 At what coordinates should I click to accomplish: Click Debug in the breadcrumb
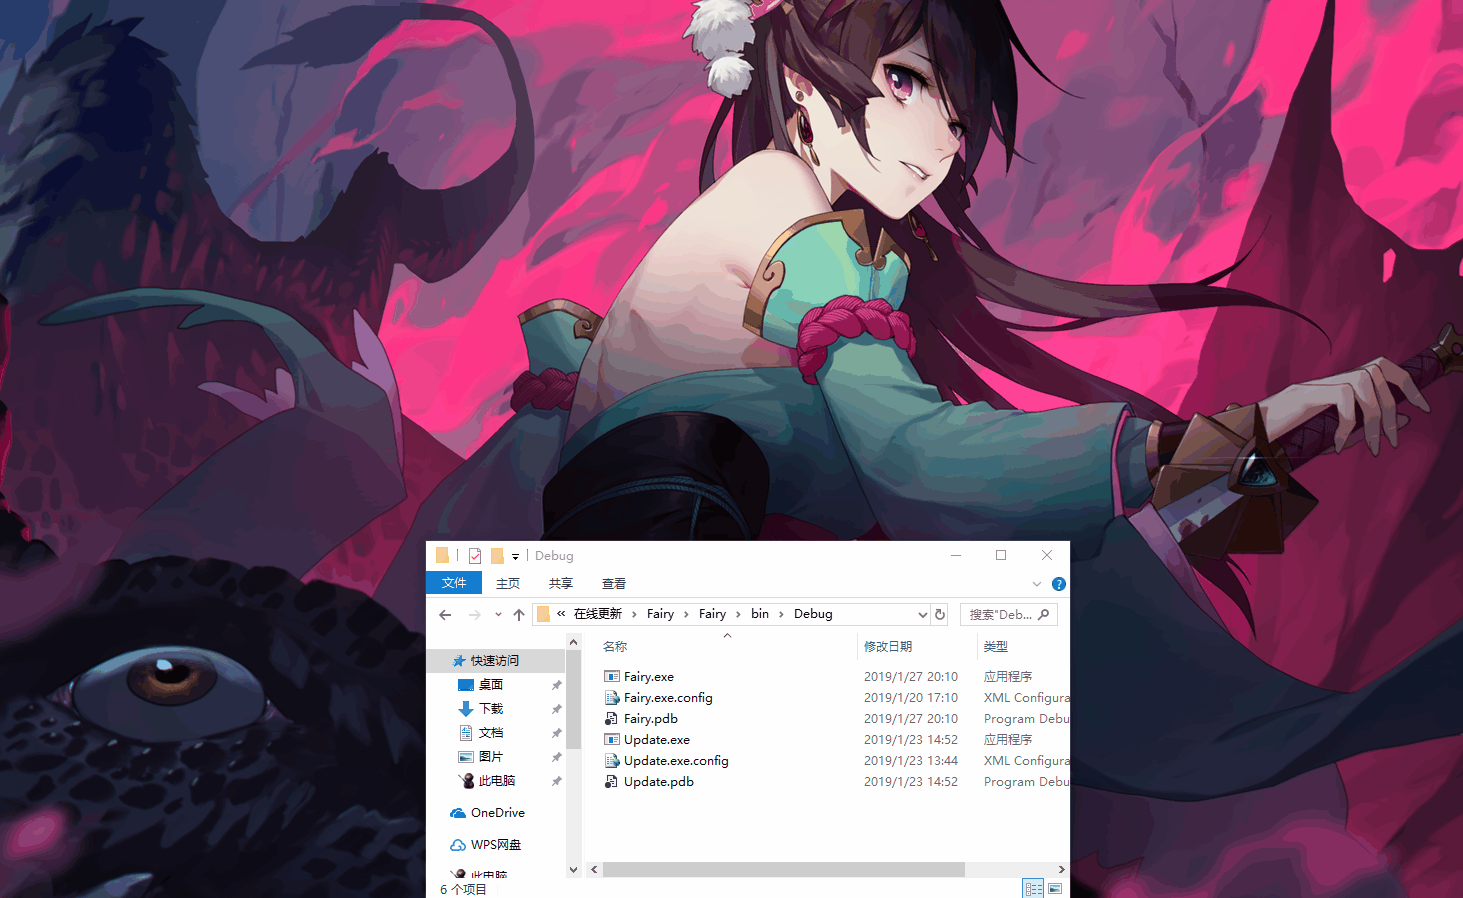[x=813, y=614]
